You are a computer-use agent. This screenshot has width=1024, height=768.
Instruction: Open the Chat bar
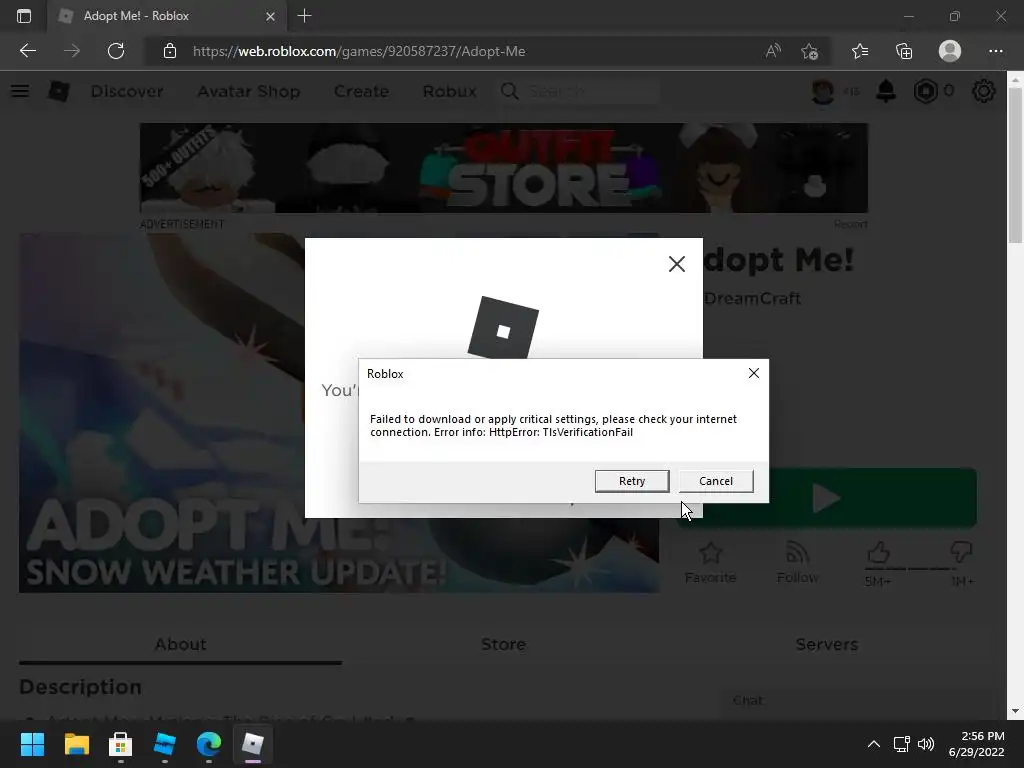(x=856, y=701)
